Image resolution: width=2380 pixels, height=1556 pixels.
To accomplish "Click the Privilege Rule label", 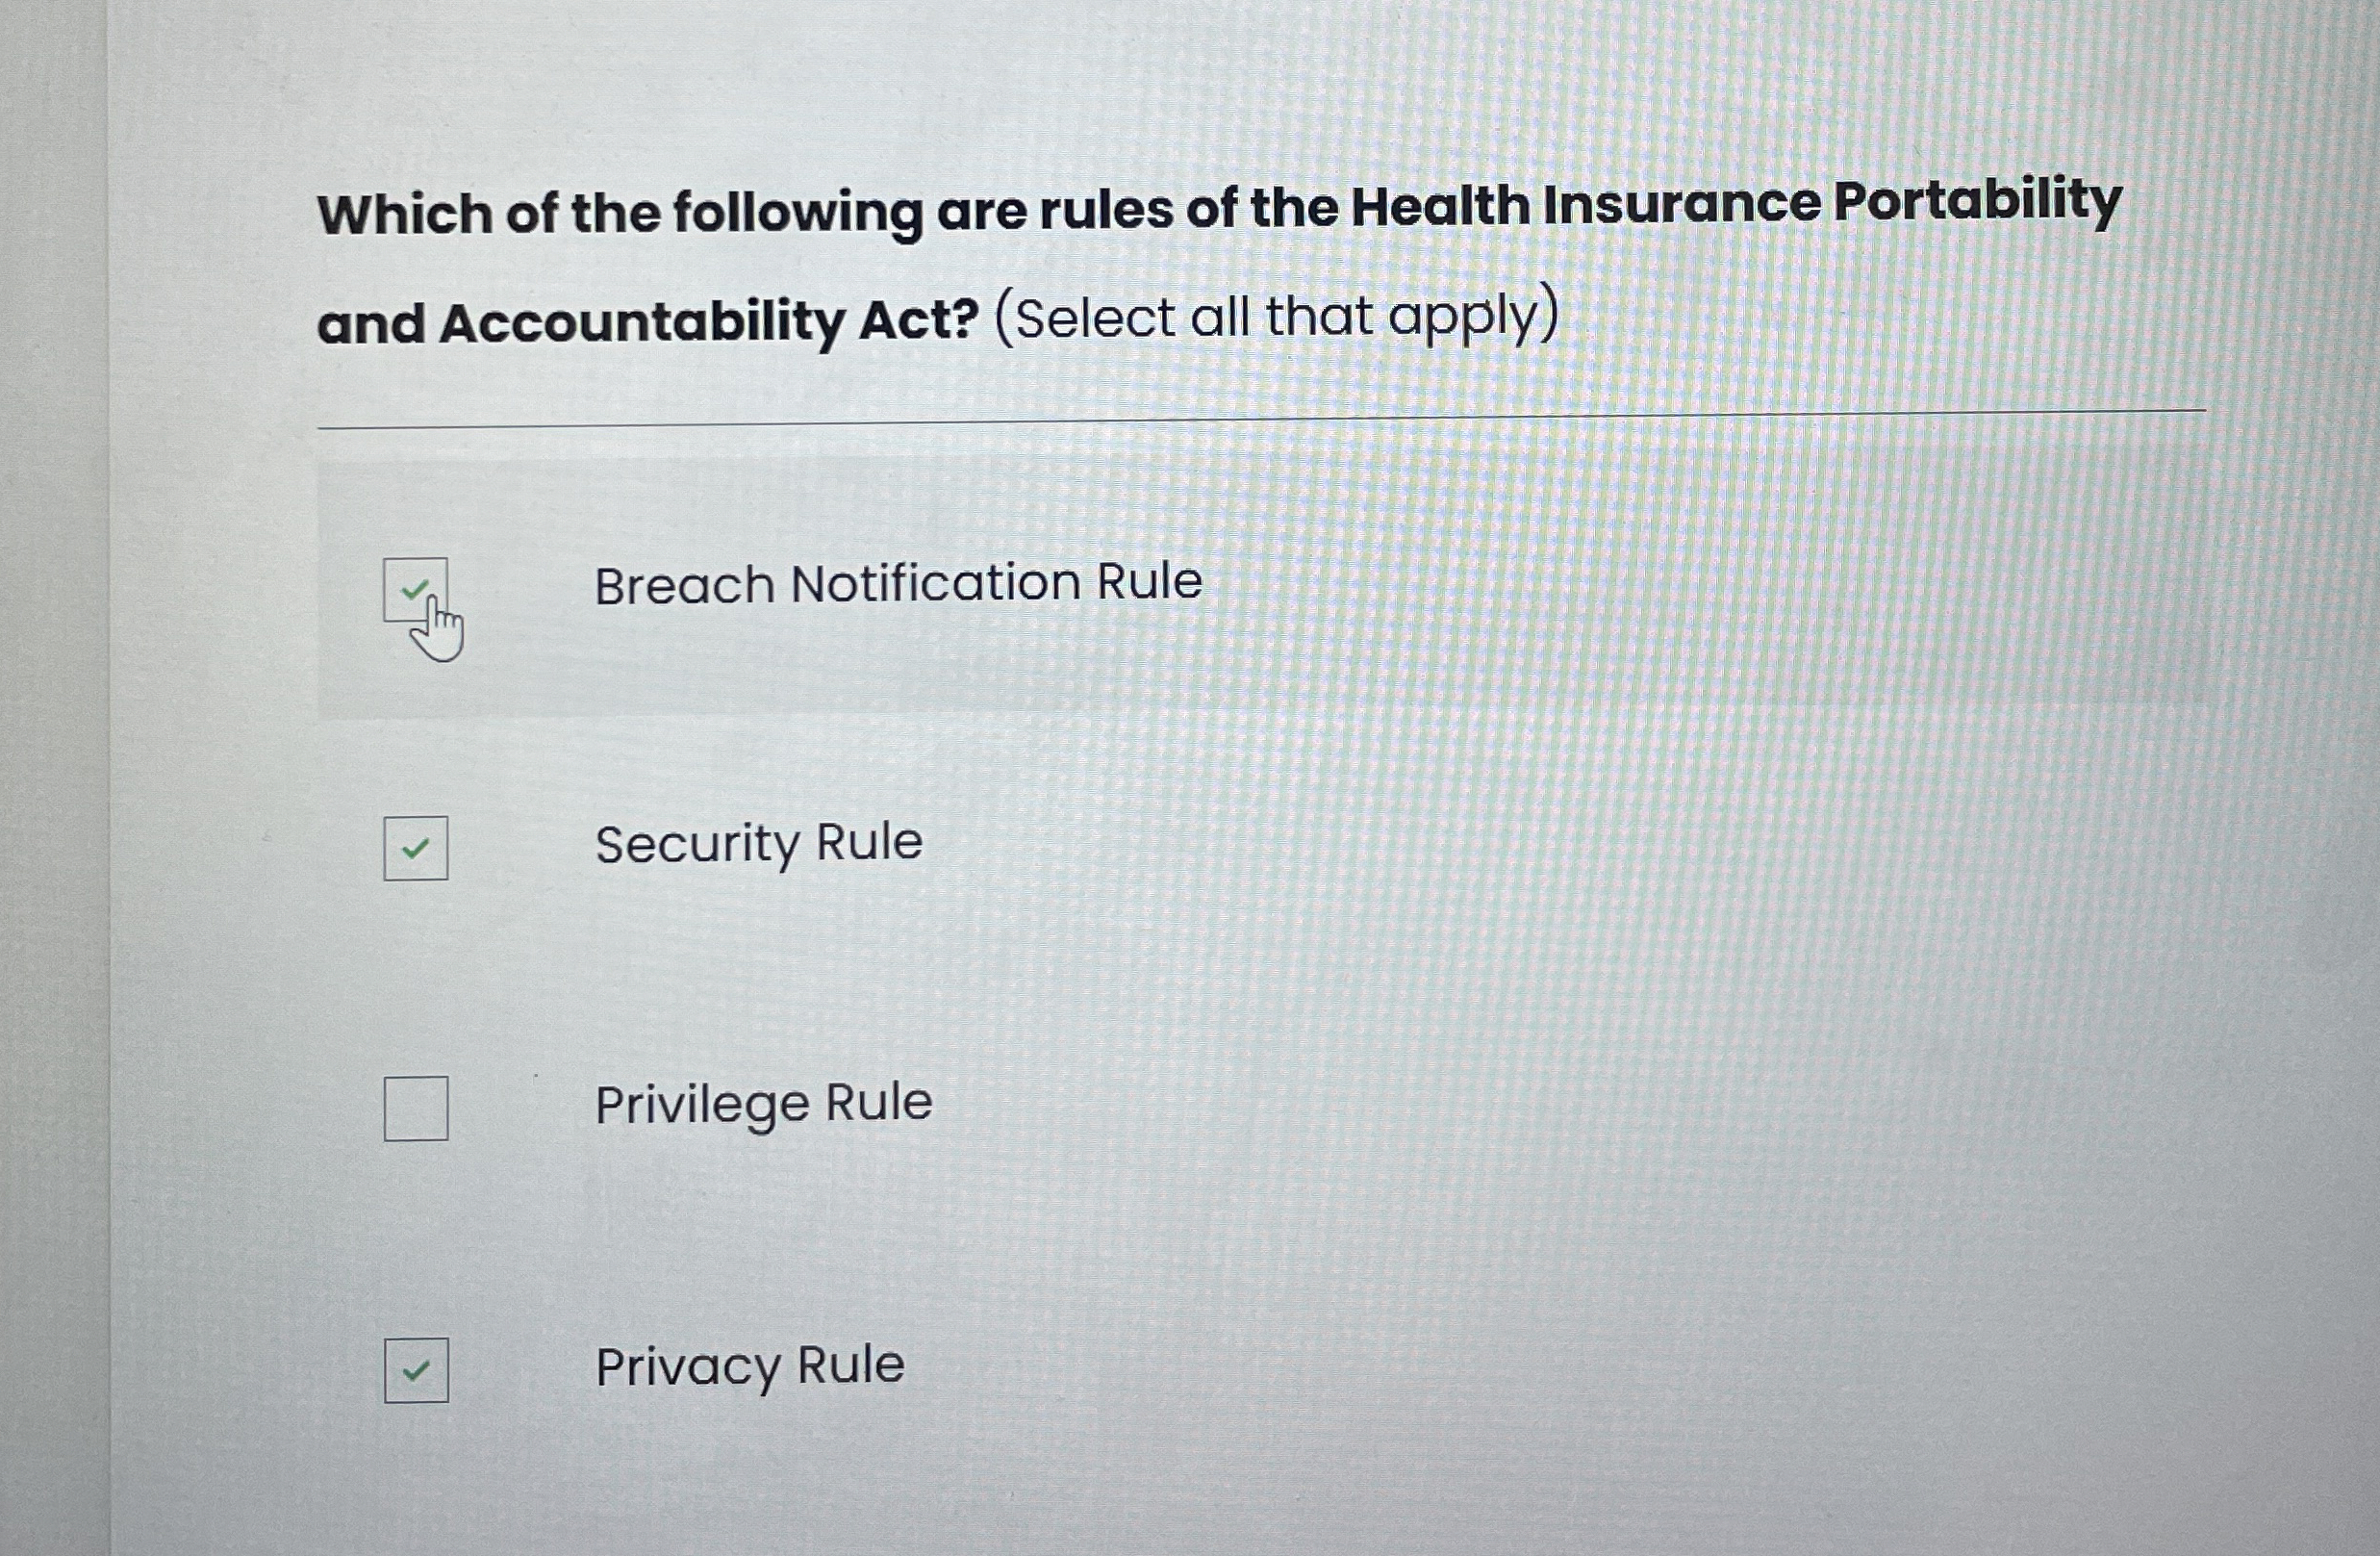I will coord(762,1102).
